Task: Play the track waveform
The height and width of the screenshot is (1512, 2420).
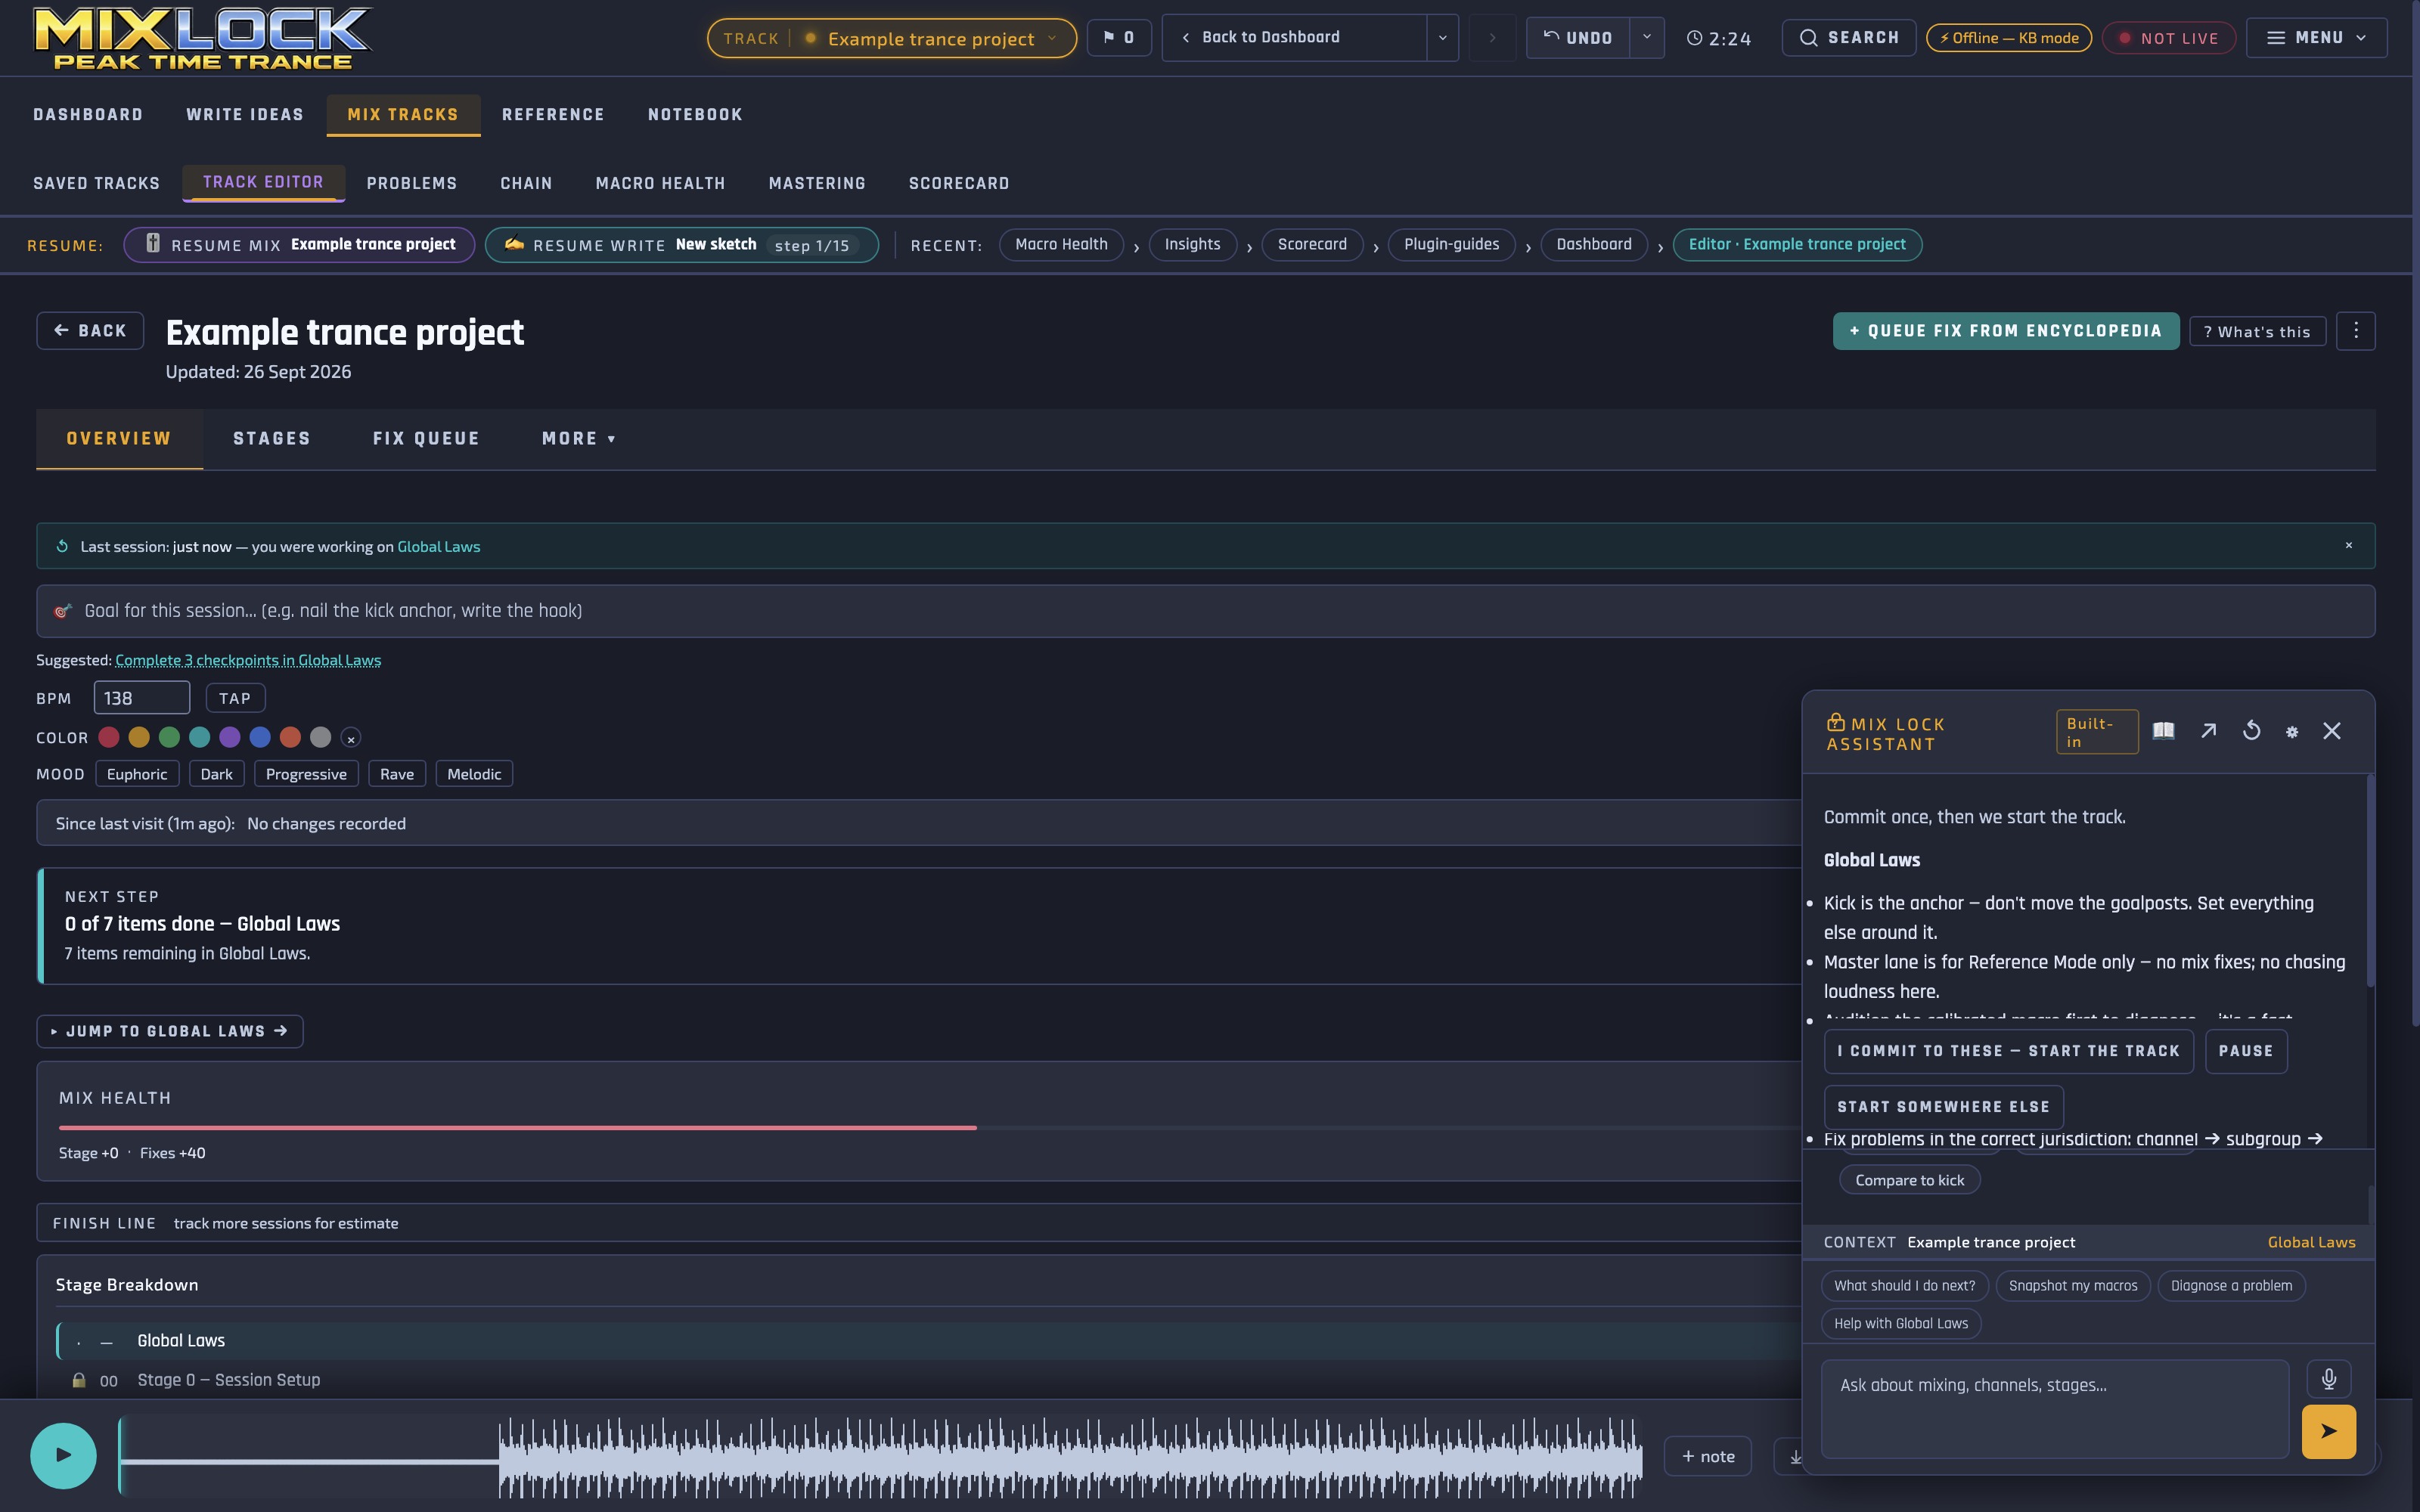Action: point(63,1455)
